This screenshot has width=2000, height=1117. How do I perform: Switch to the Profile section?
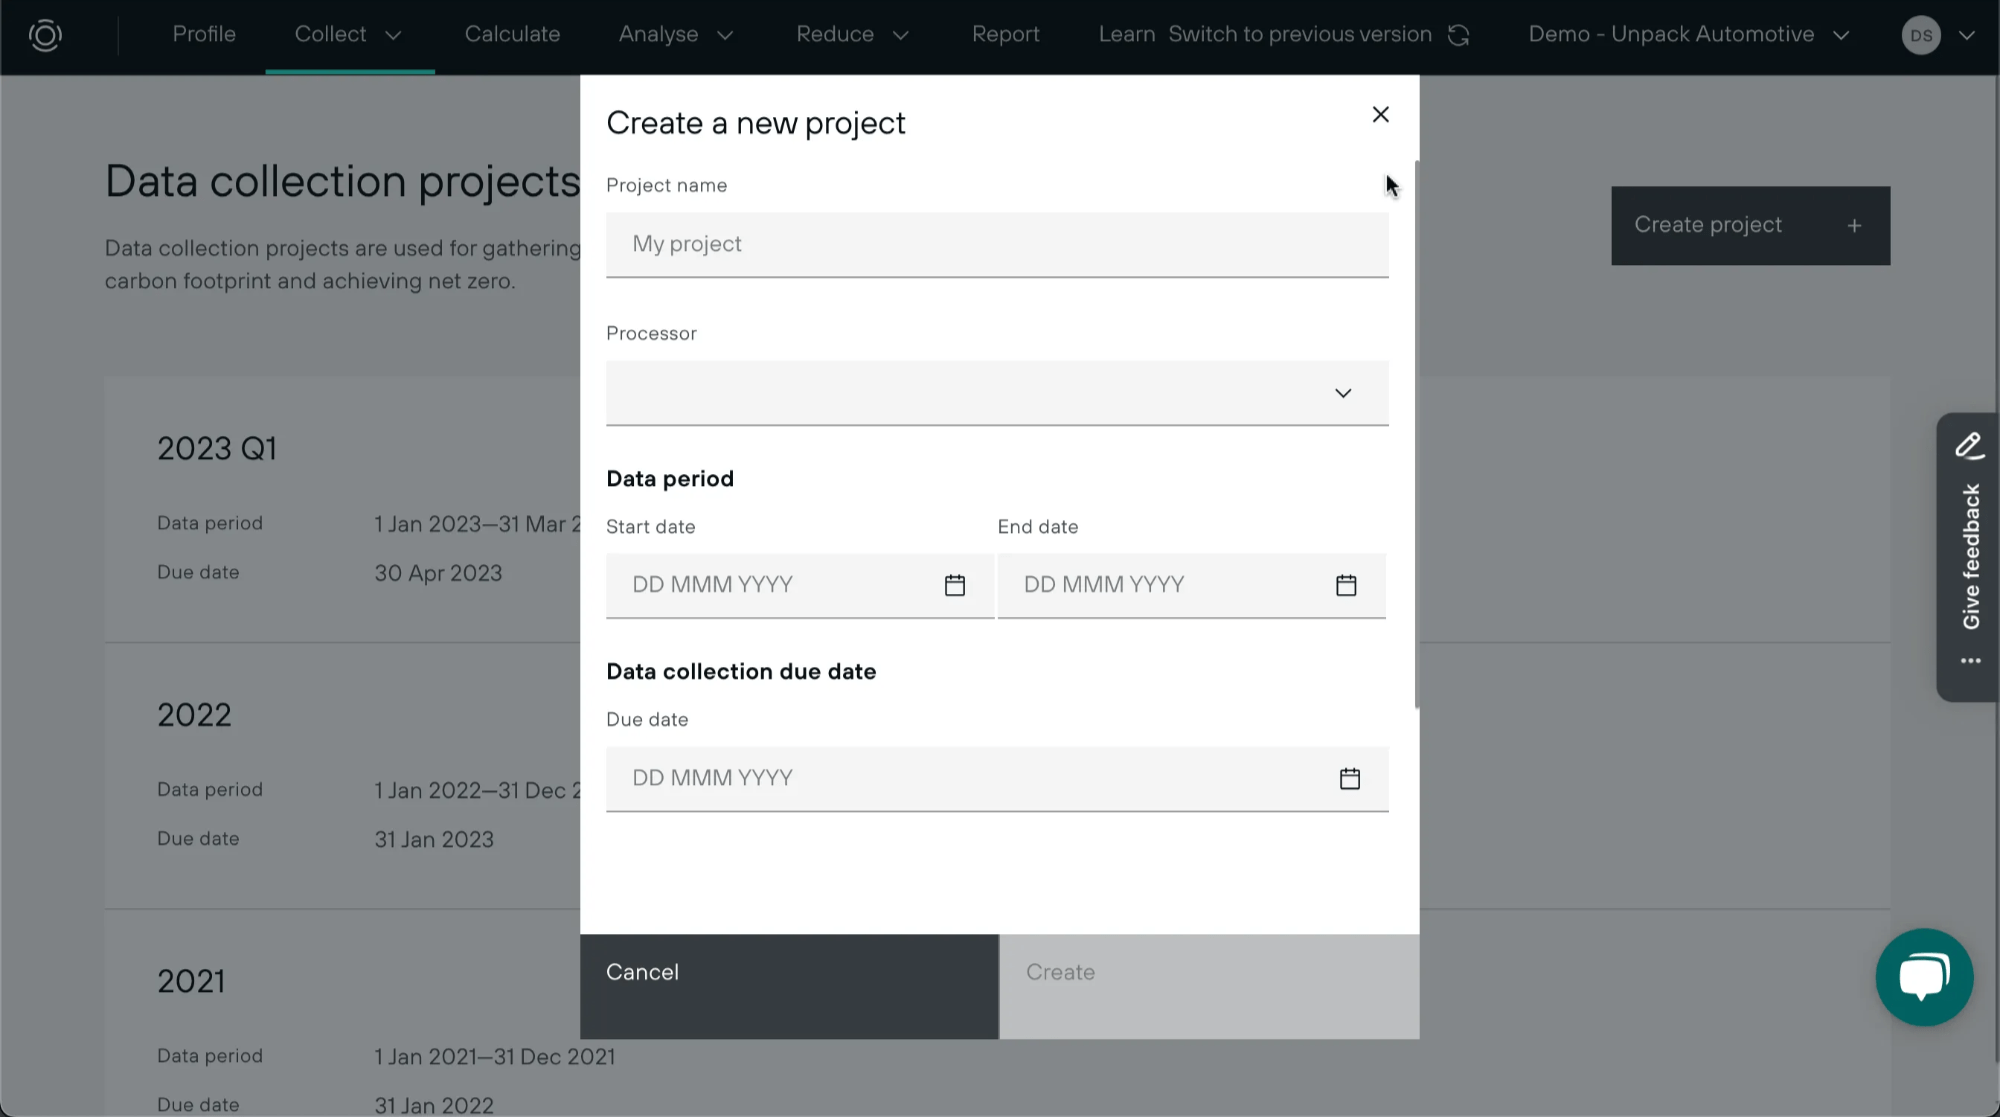coord(204,34)
